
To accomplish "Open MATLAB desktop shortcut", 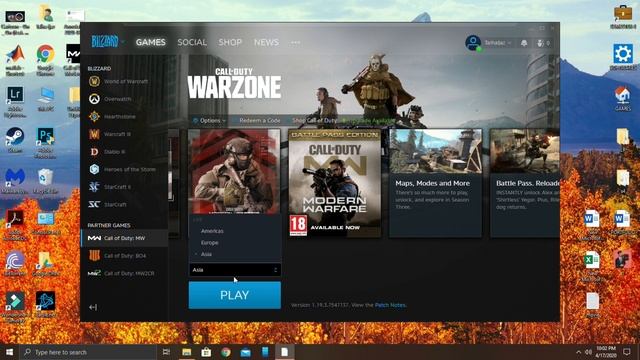I will (x=15, y=60).
